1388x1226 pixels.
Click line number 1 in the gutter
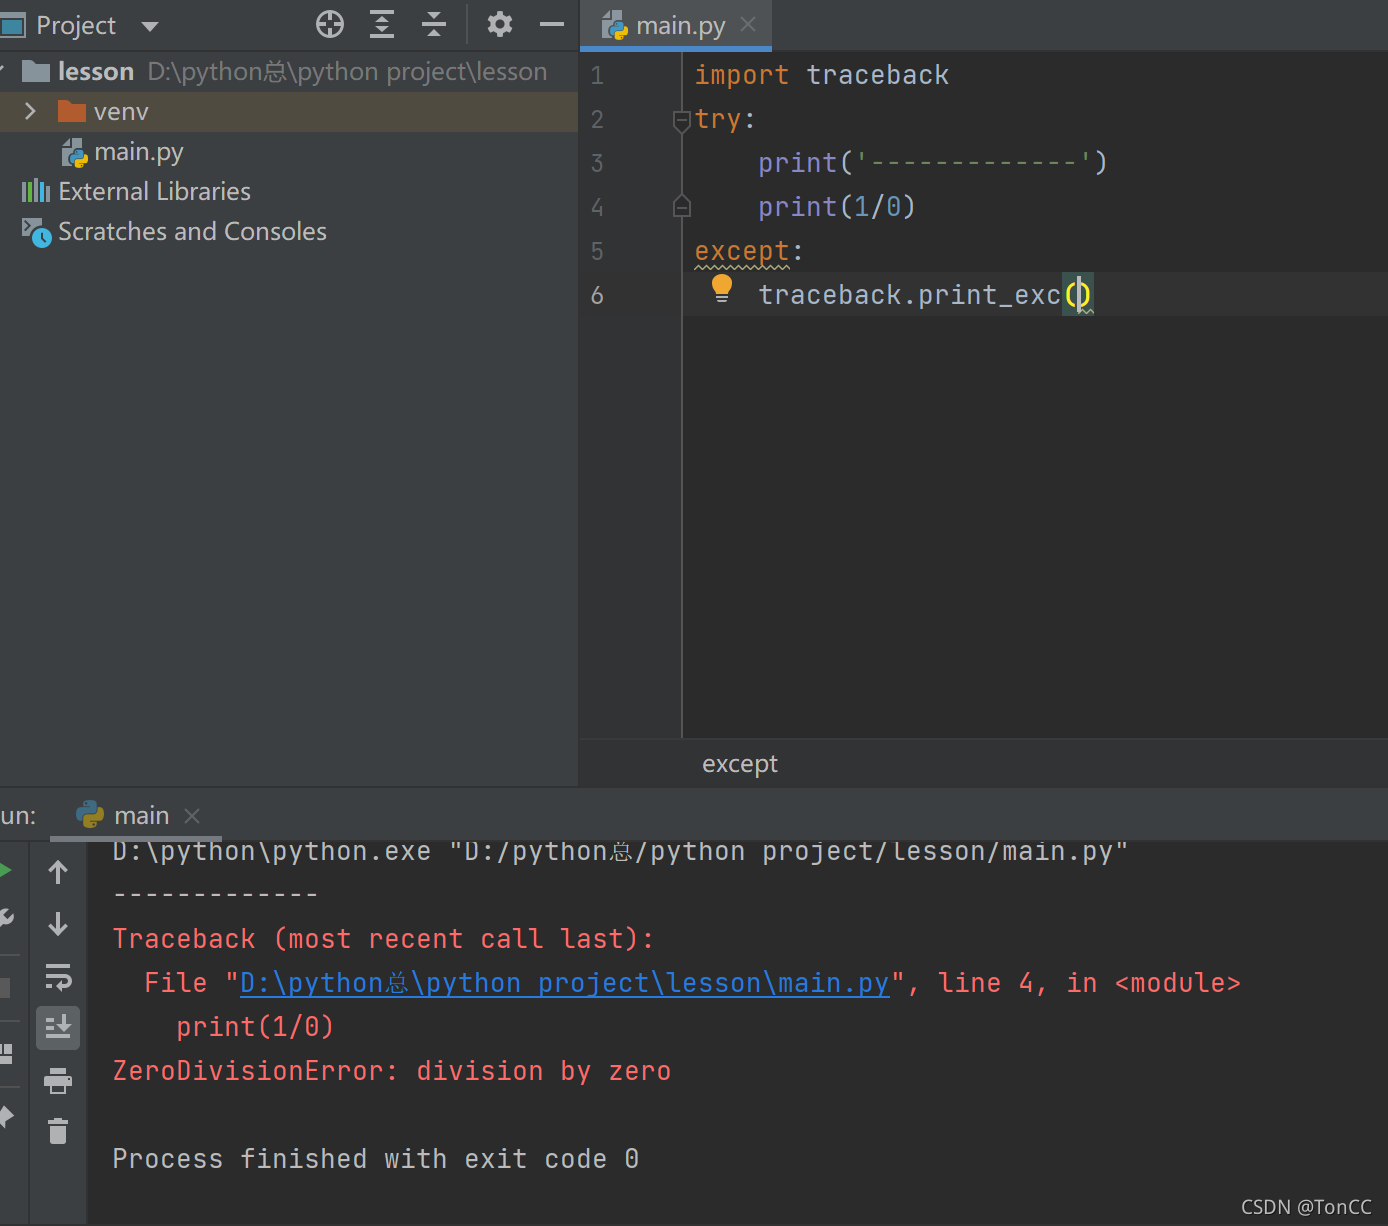(597, 76)
